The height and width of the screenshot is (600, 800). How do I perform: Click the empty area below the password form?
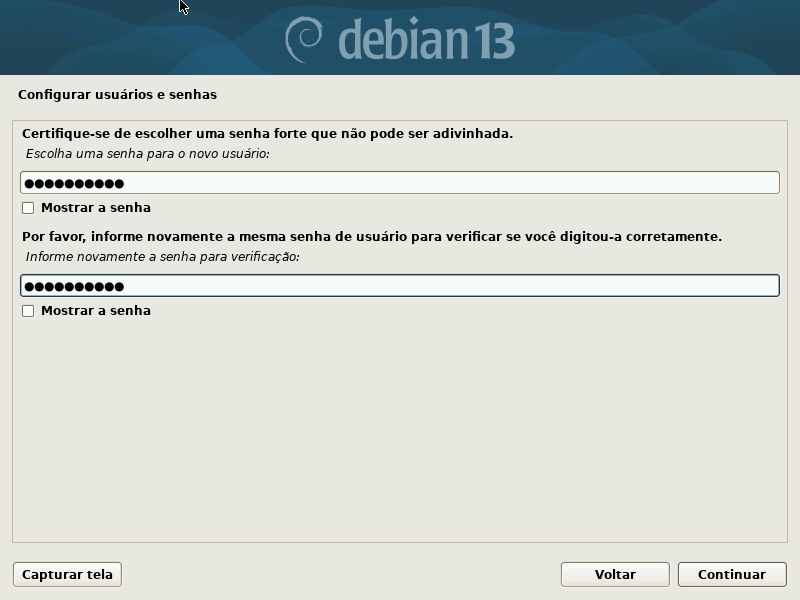[400, 429]
